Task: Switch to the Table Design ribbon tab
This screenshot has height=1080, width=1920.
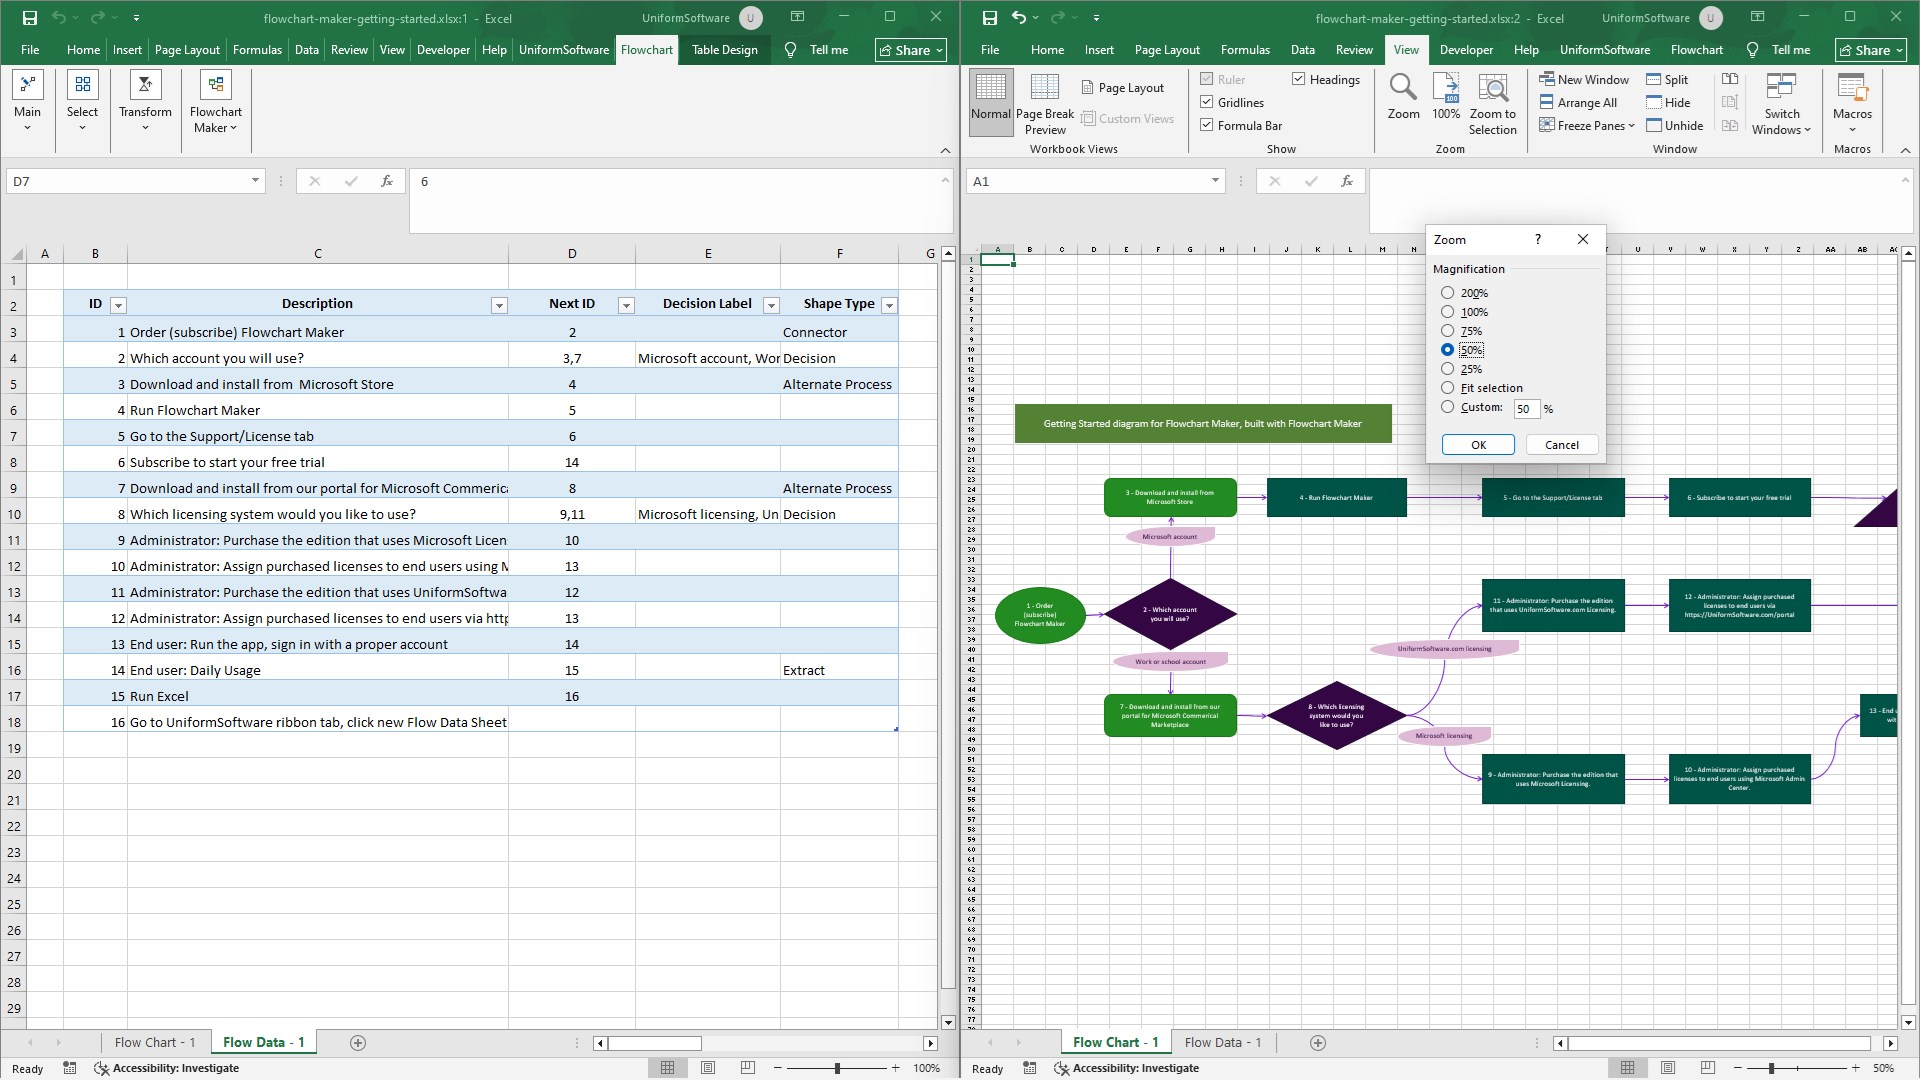Action: (x=724, y=50)
